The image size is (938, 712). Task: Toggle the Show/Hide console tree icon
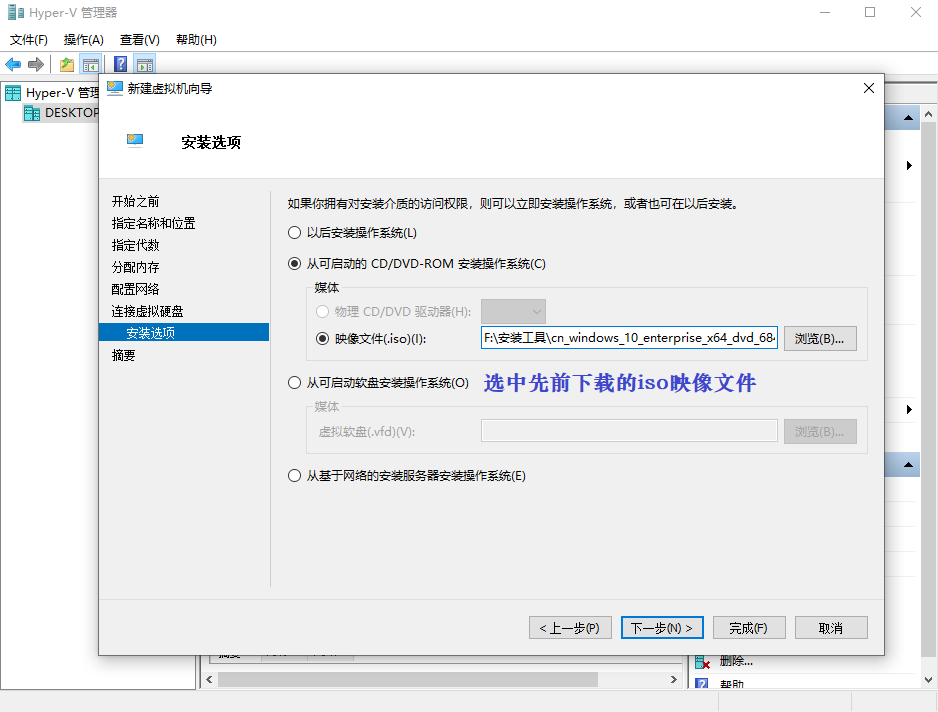(x=91, y=64)
